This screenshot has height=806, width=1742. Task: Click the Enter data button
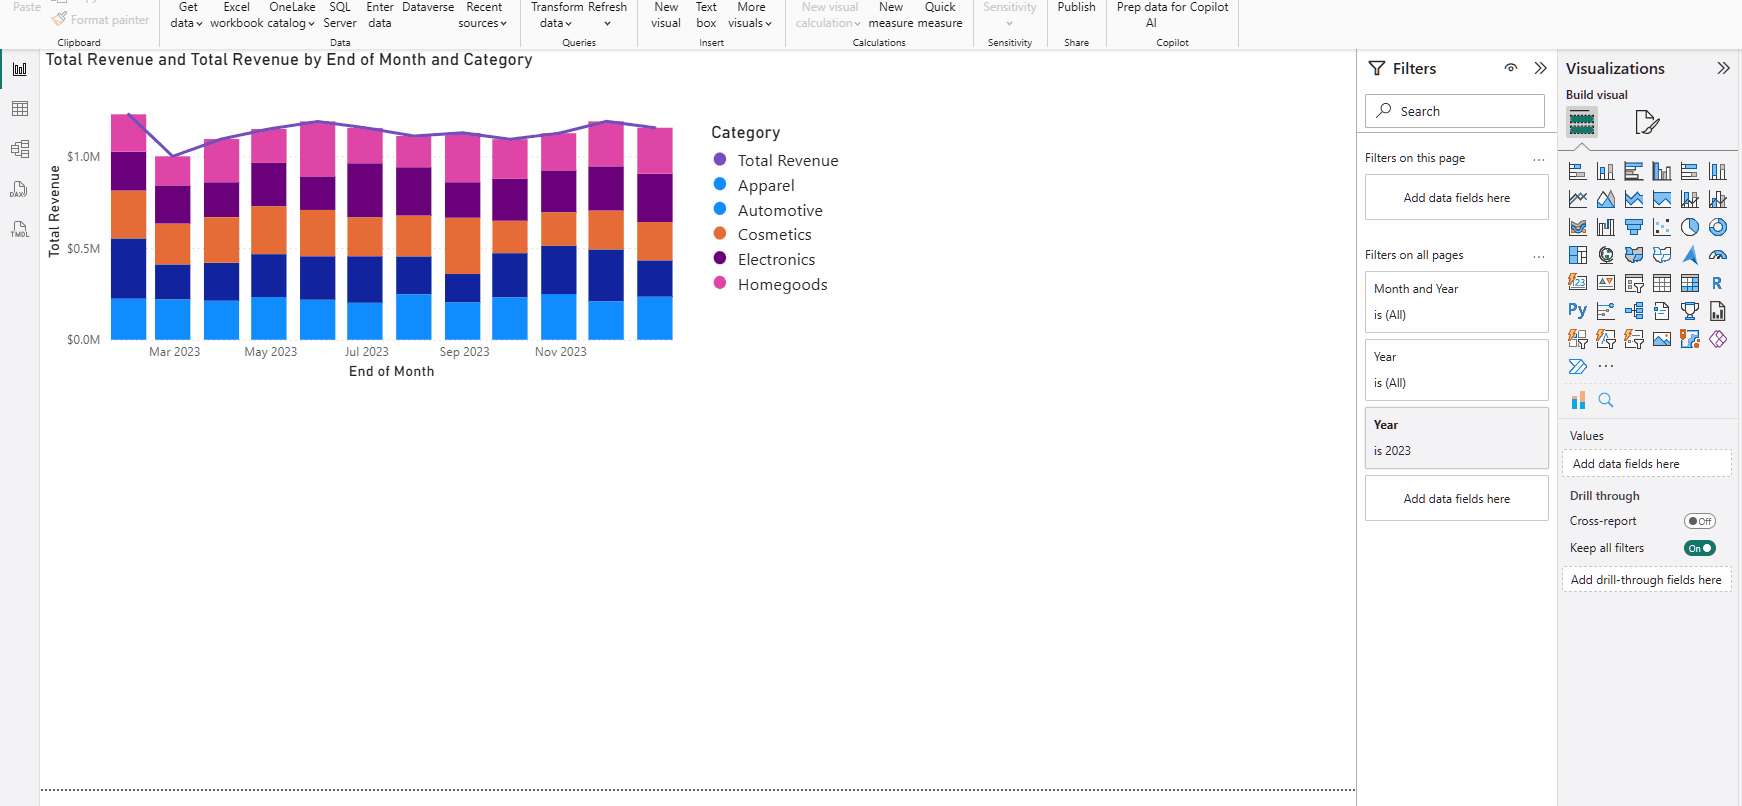[380, 15]
